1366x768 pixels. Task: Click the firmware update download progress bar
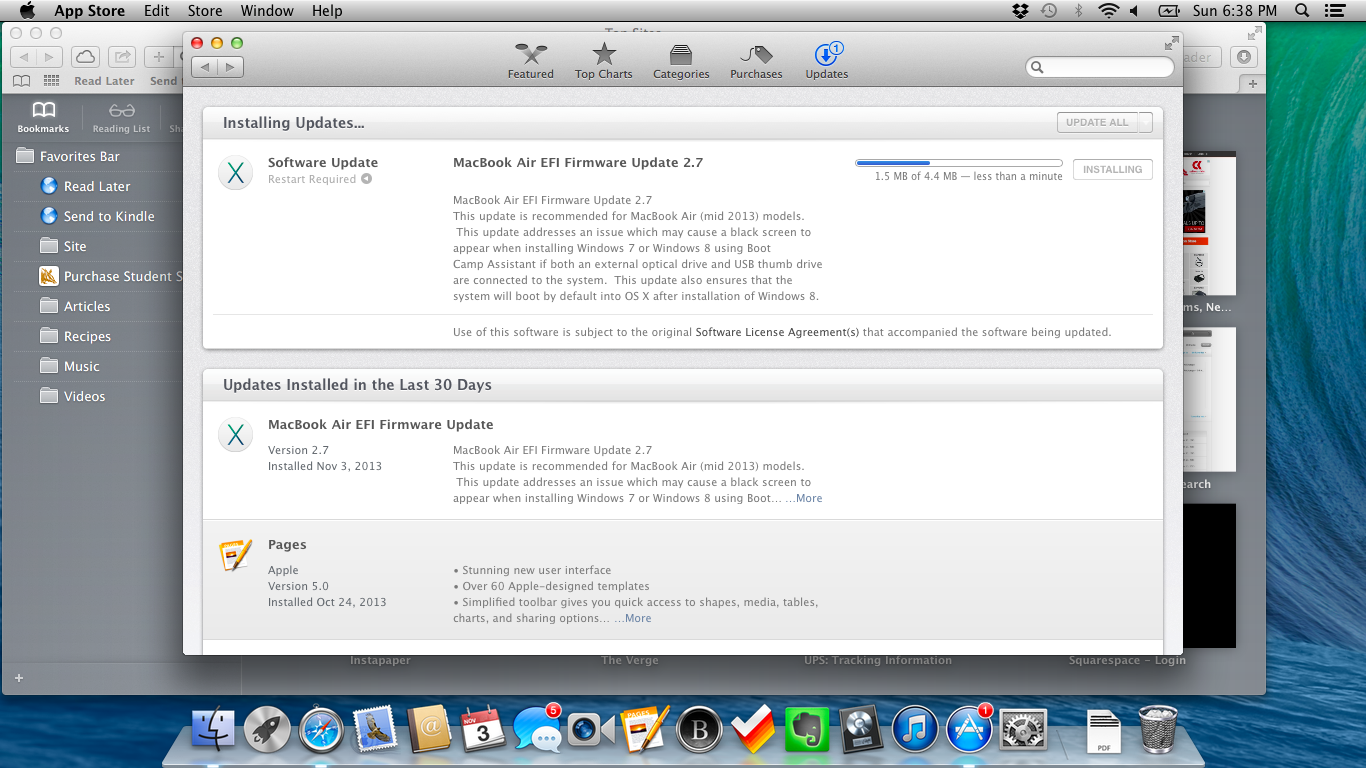pyautogui.click(x=959, y=162)
